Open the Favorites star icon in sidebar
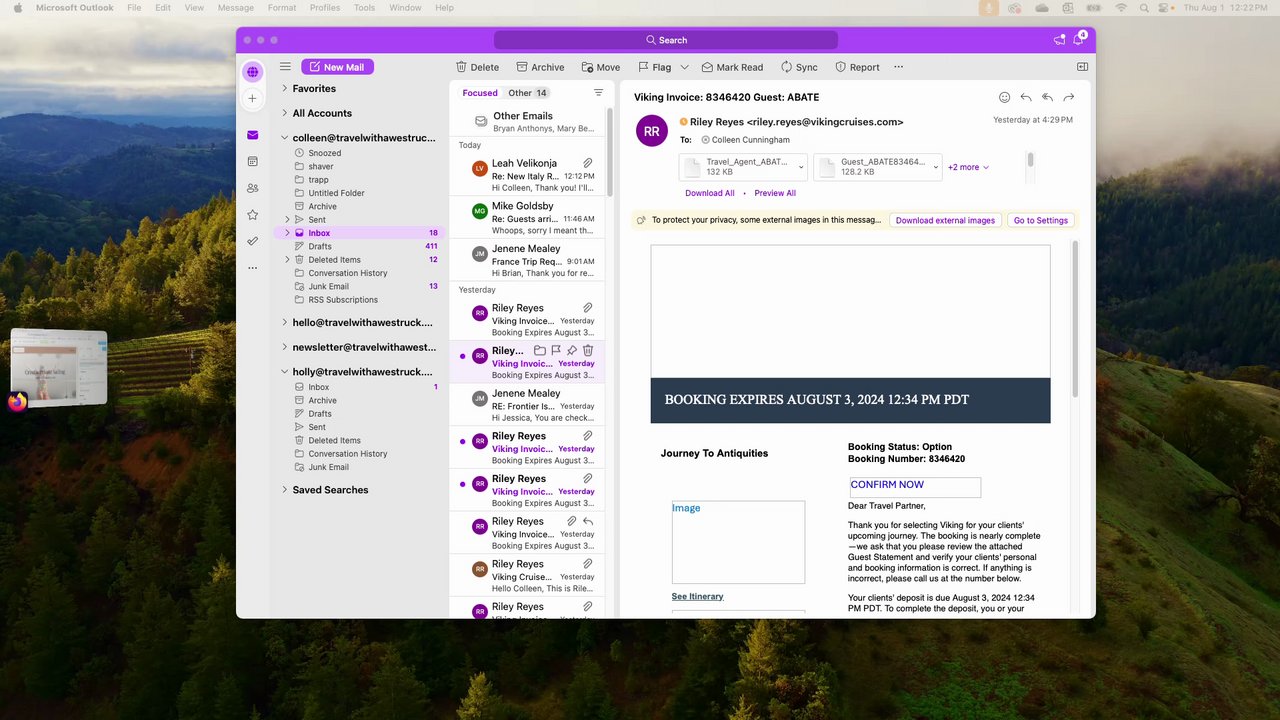Viewport: 1280px width, 720px height. click(x=252, y=215)
